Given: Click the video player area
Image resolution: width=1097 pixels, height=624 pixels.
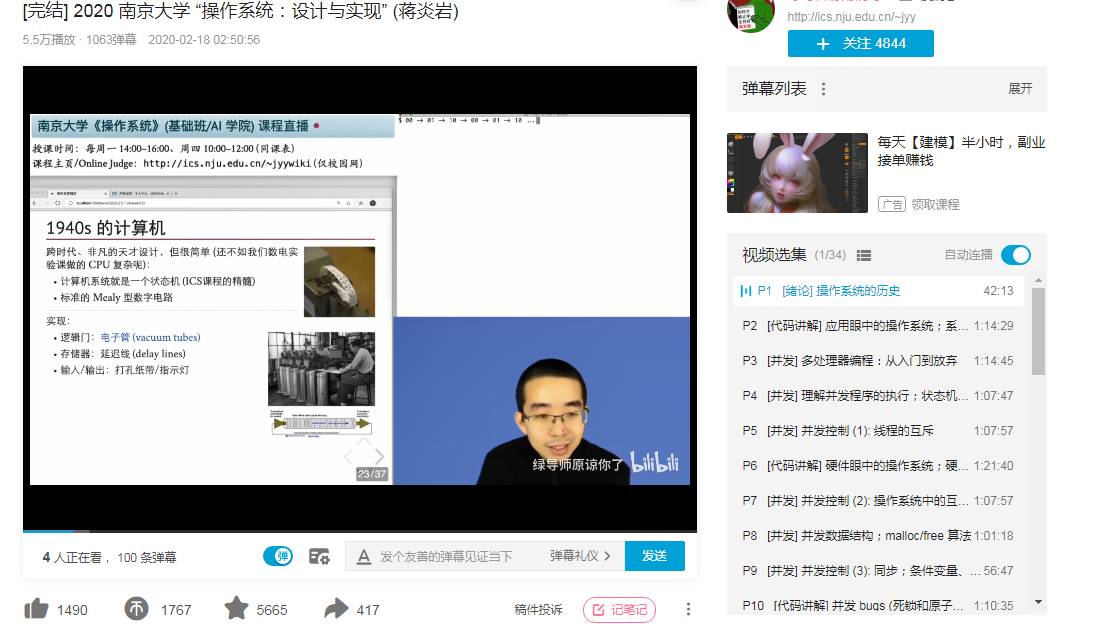Looking at the screenshot, I should pyautogui.click(x=360, y=297).
